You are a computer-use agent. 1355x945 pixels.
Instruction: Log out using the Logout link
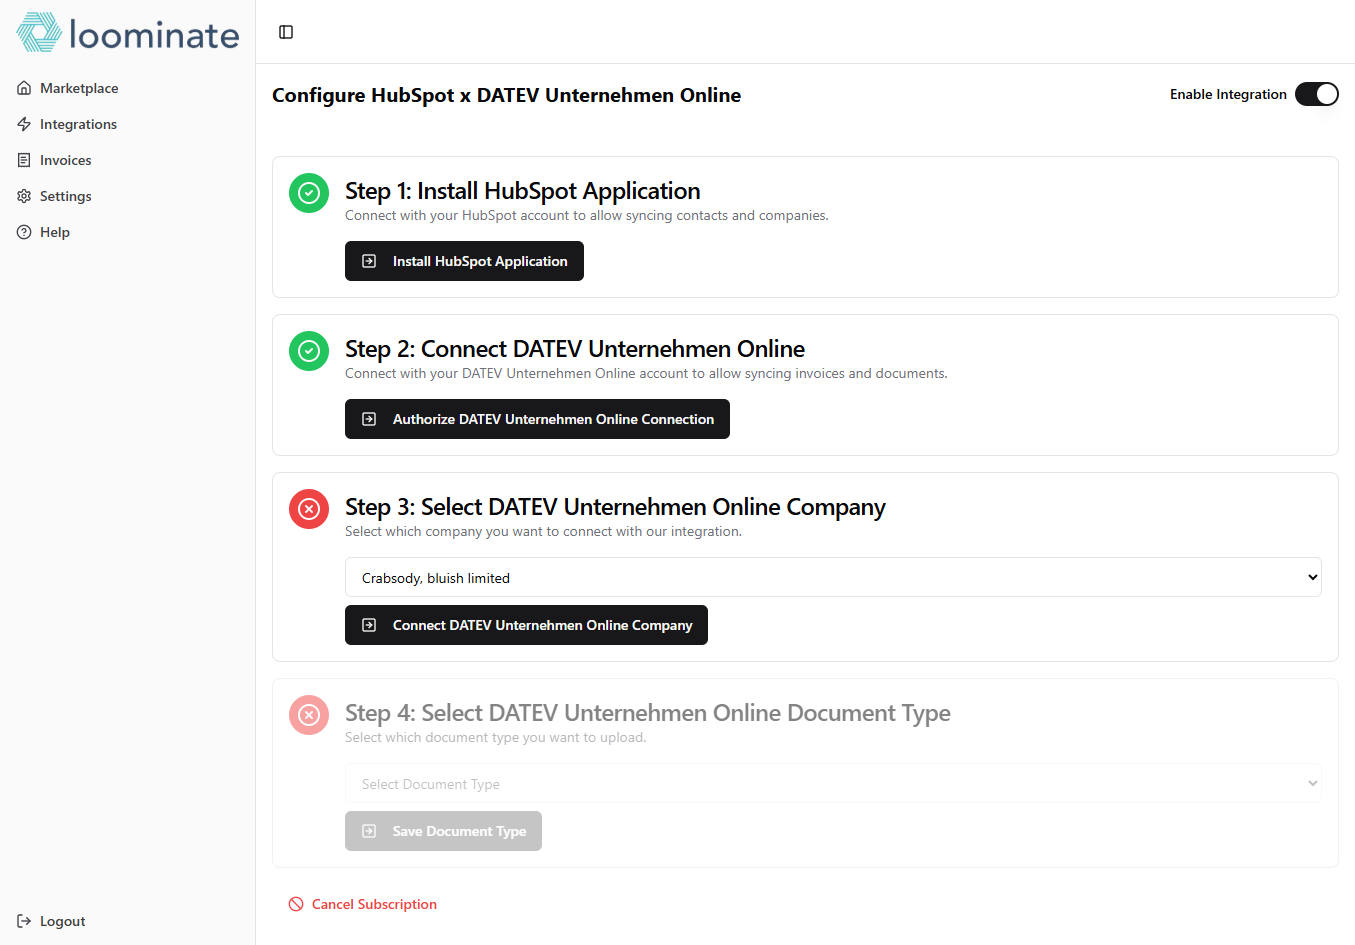click(127, 921)
